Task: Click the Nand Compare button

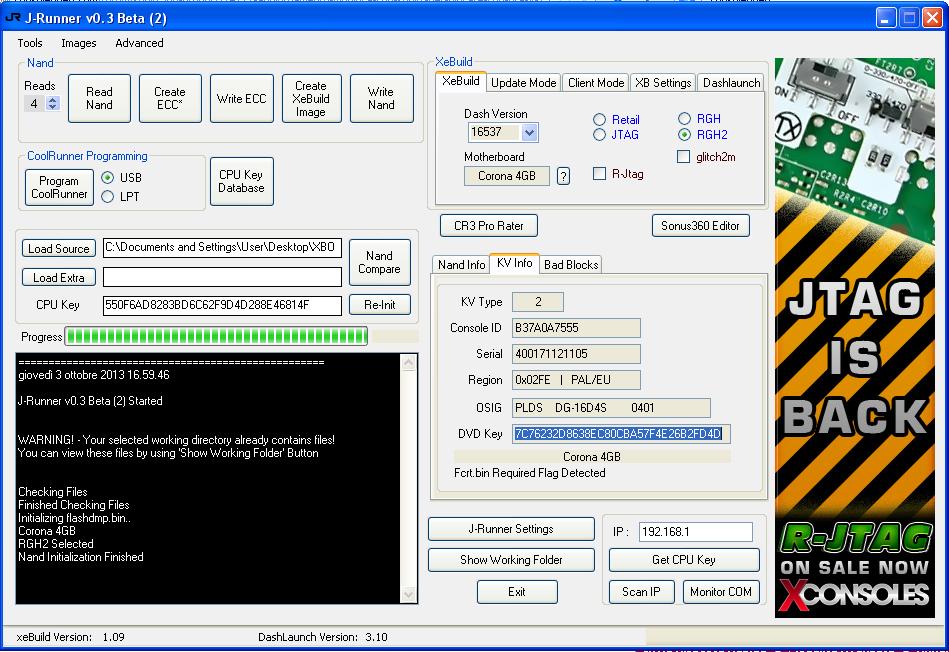Action: [379, 262]
